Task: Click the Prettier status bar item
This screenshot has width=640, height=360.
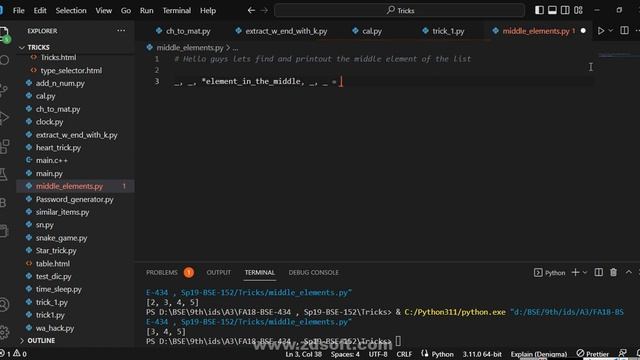Action: click(x=593, y=354)
